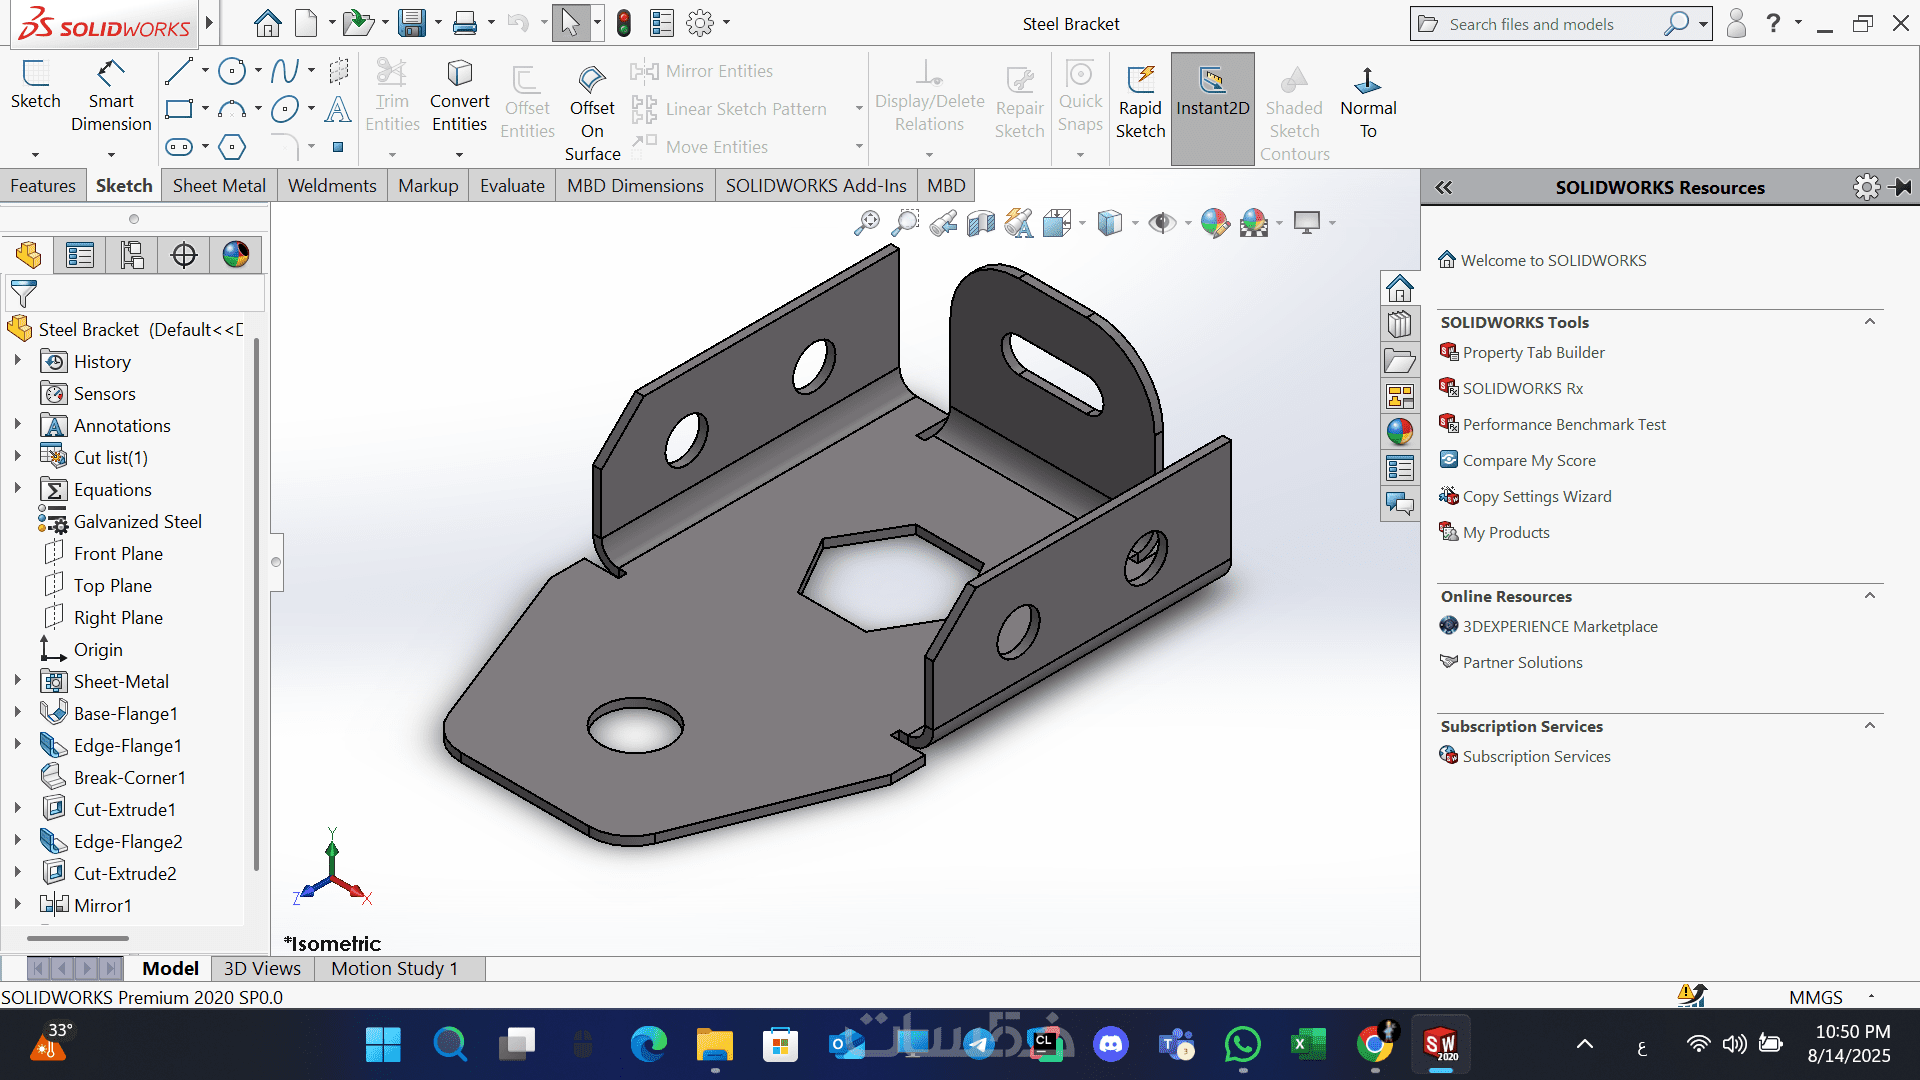Open the Property Tab Builder link
The width and height of the screenshot is (1920, 1080).
point(1533,352)
